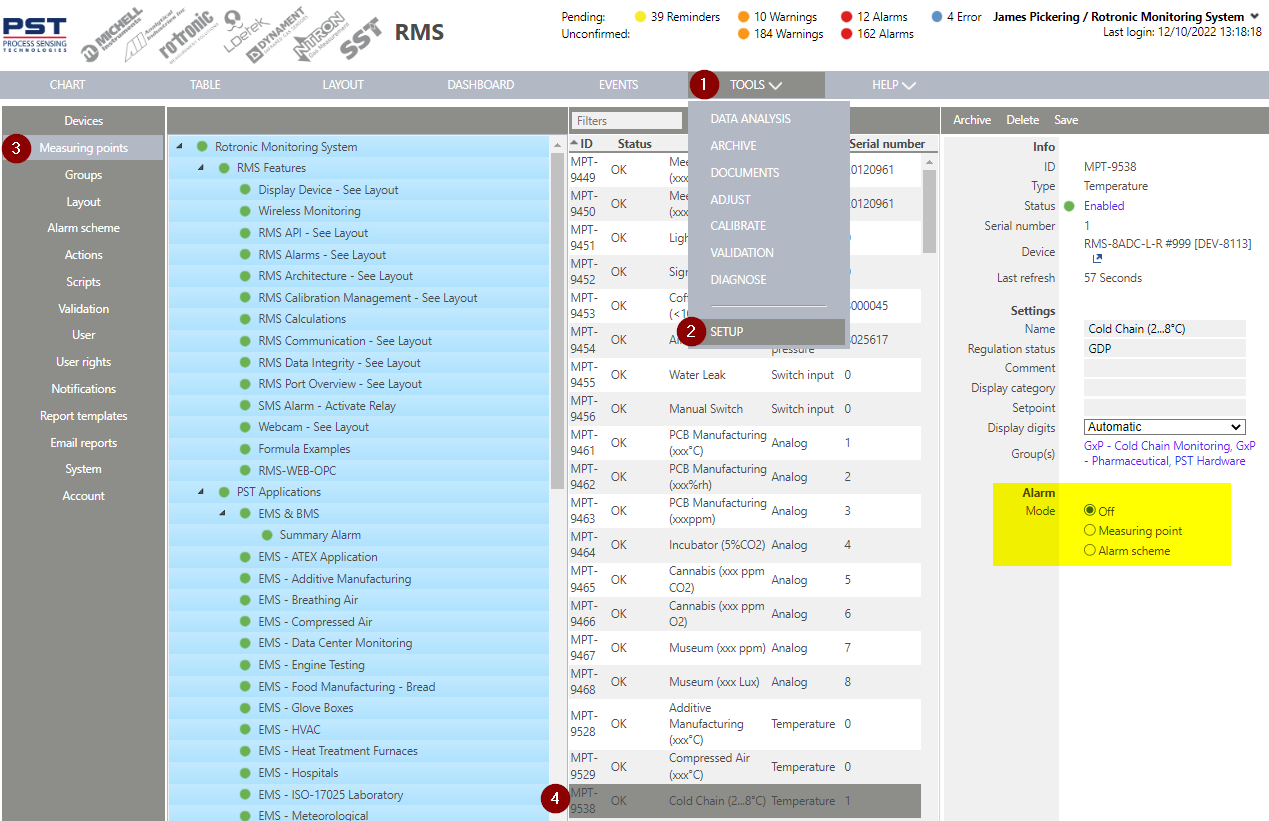Screen dimensions: 1269x821
Task: Open Report templates in the sidebar
Action: coord(84,416)
